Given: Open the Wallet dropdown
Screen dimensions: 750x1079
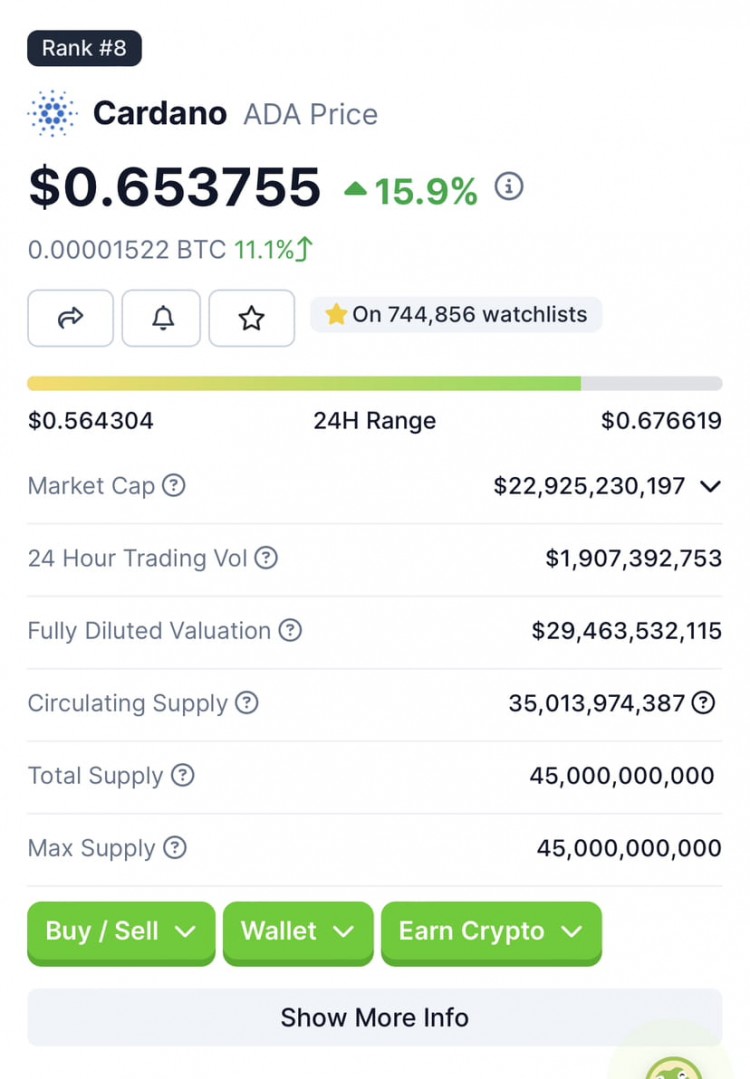Looking at the screenshot, I should tap(298, 931).
